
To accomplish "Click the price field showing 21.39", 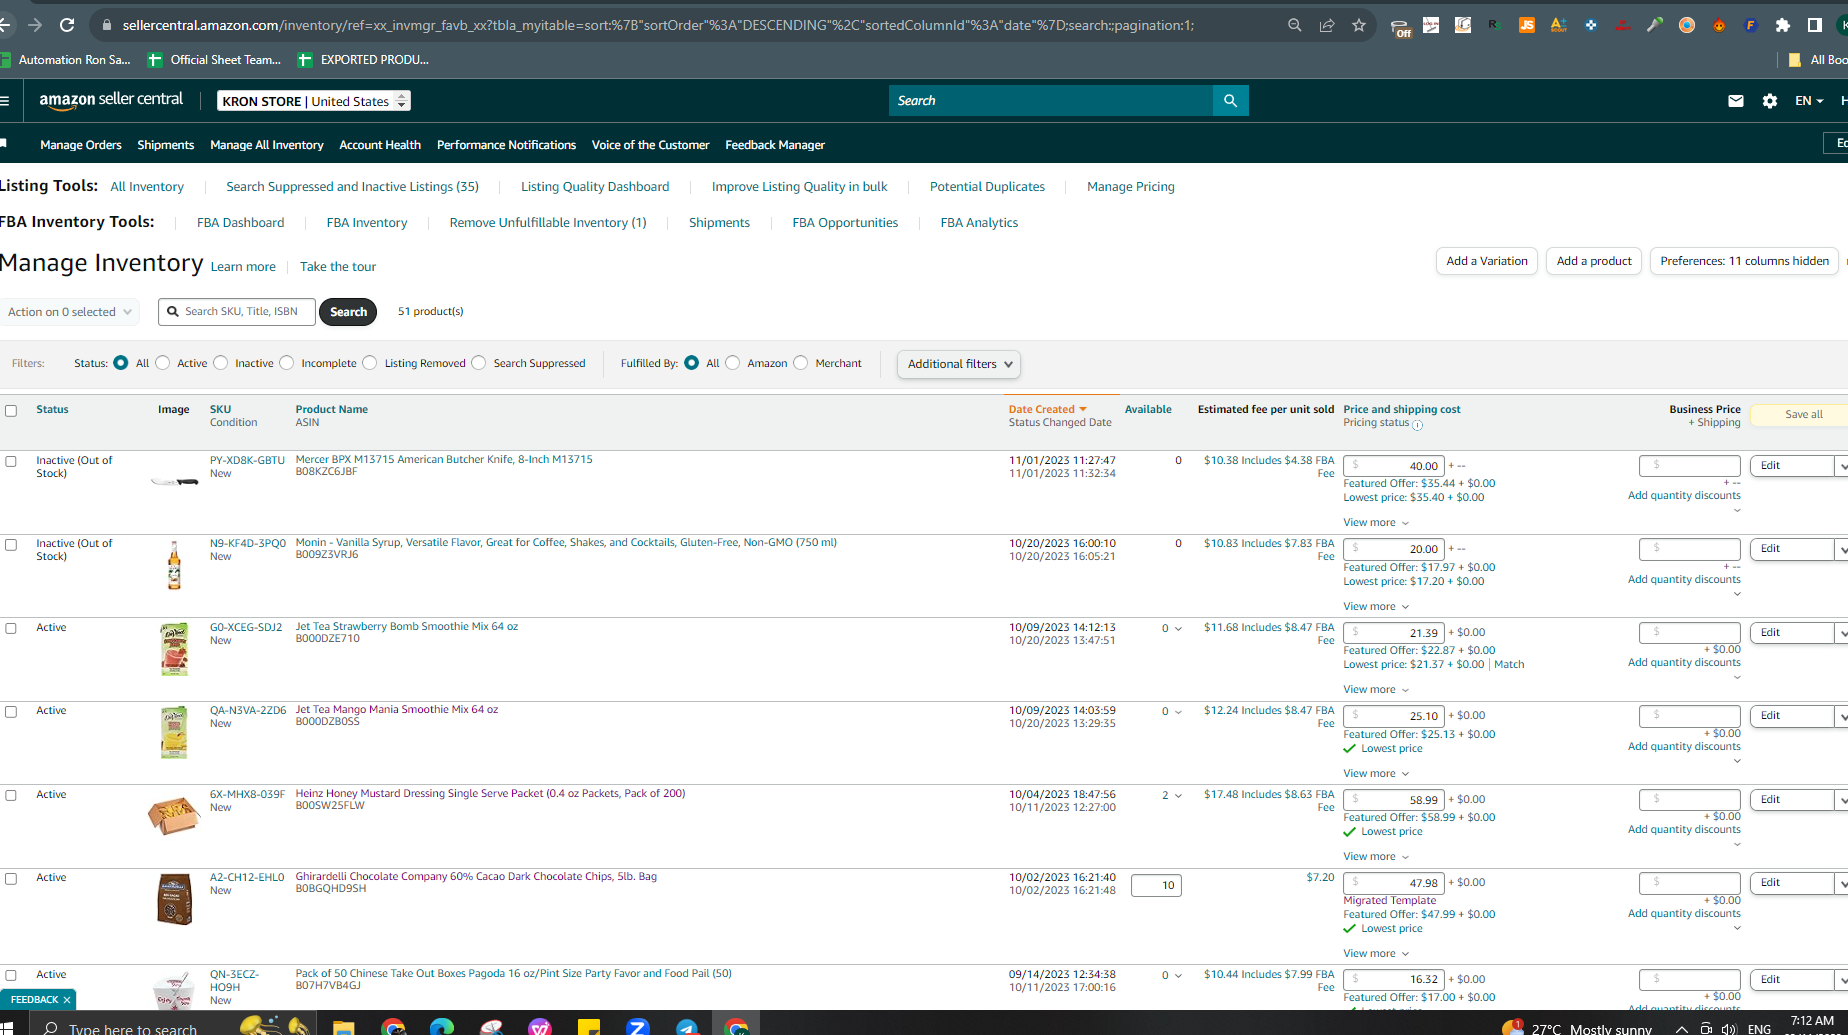I will tap(1393, 633).
